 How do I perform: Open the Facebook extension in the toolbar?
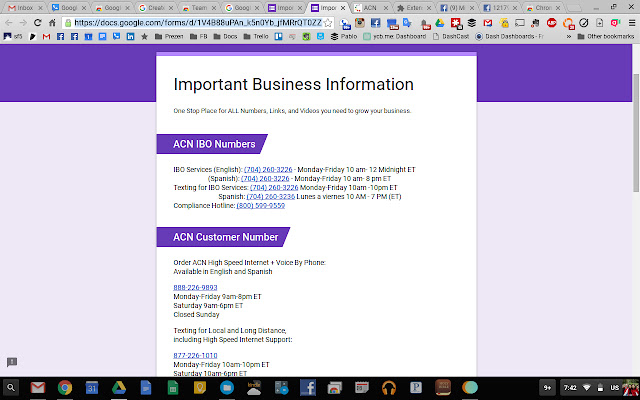tap(376, 23)
